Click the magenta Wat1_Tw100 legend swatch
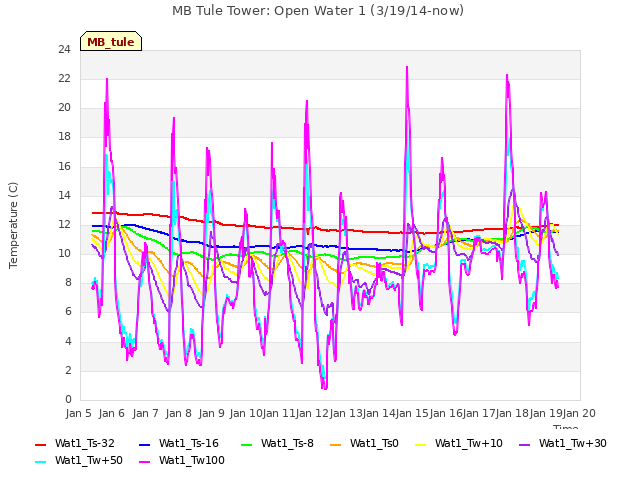The height and width of the screenshot is (480, 640). pyautogui.click(x=144, y=461)
